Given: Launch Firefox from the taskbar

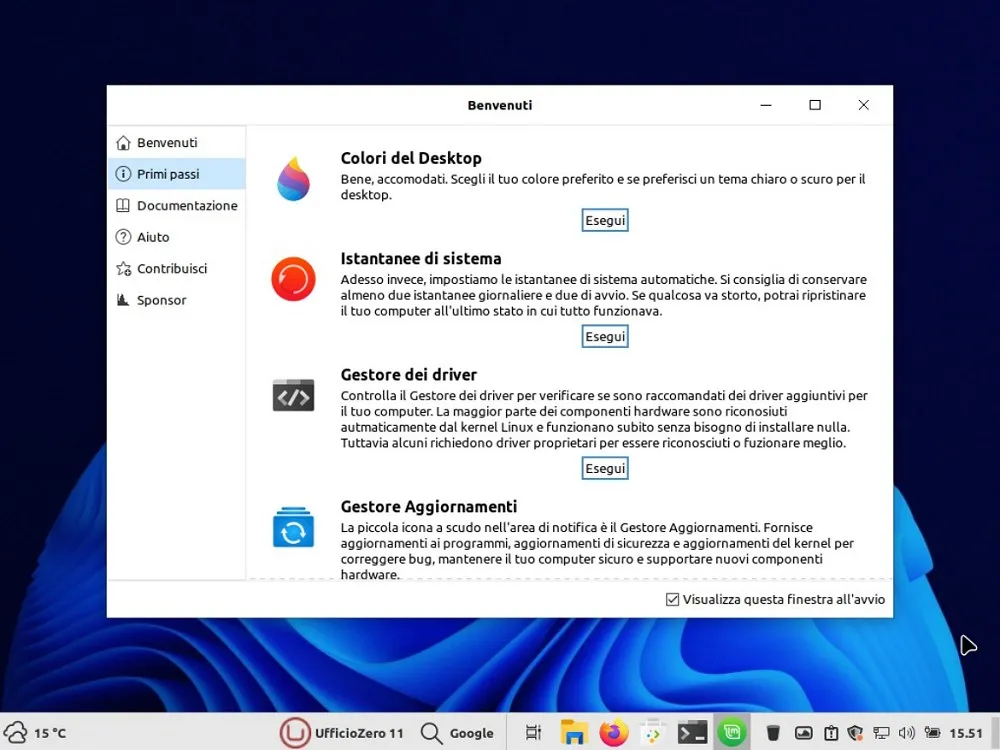Looking at the screenshot, I should 613,733.
